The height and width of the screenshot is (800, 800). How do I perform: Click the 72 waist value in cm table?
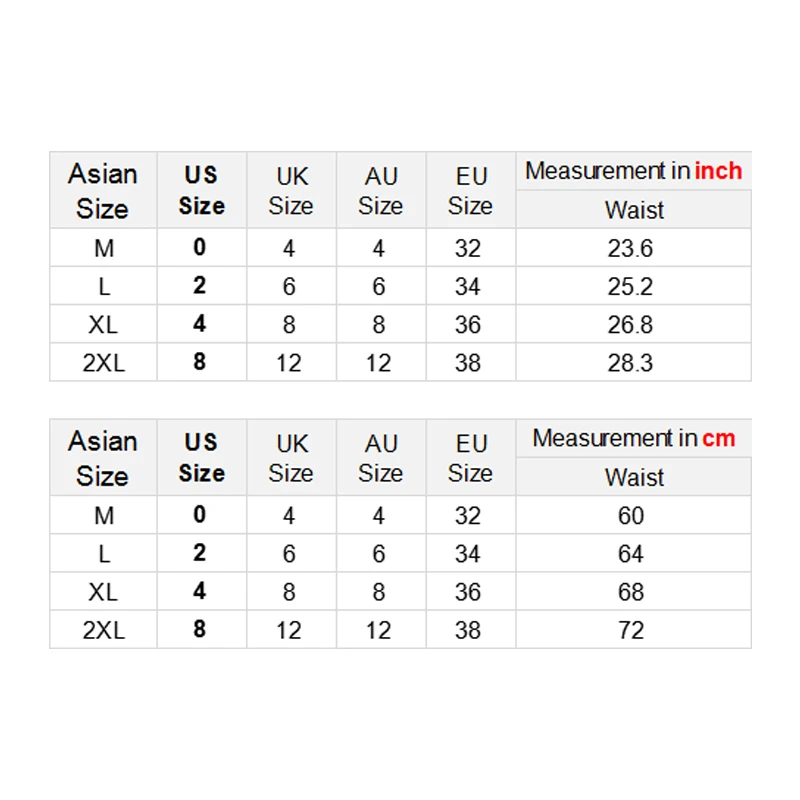coord(631,630)
